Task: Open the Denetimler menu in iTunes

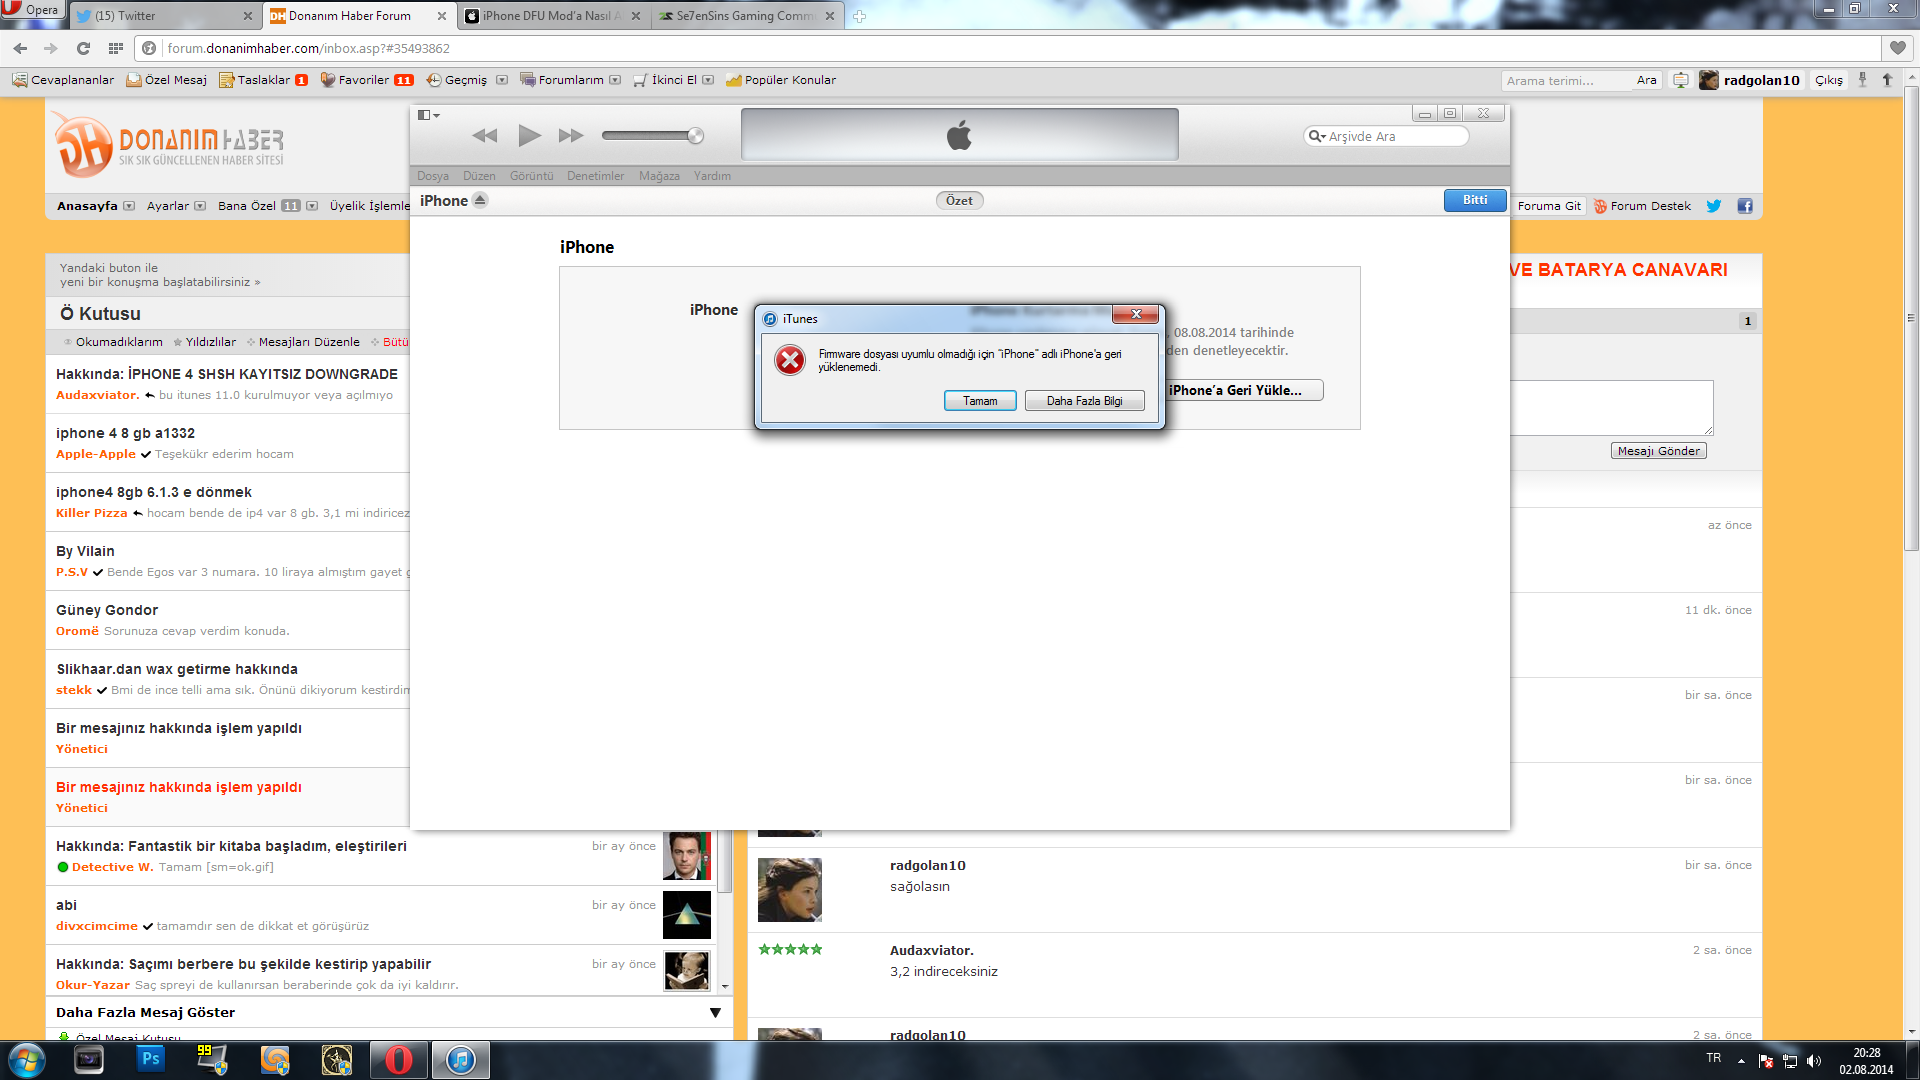Action: [595, 176]
